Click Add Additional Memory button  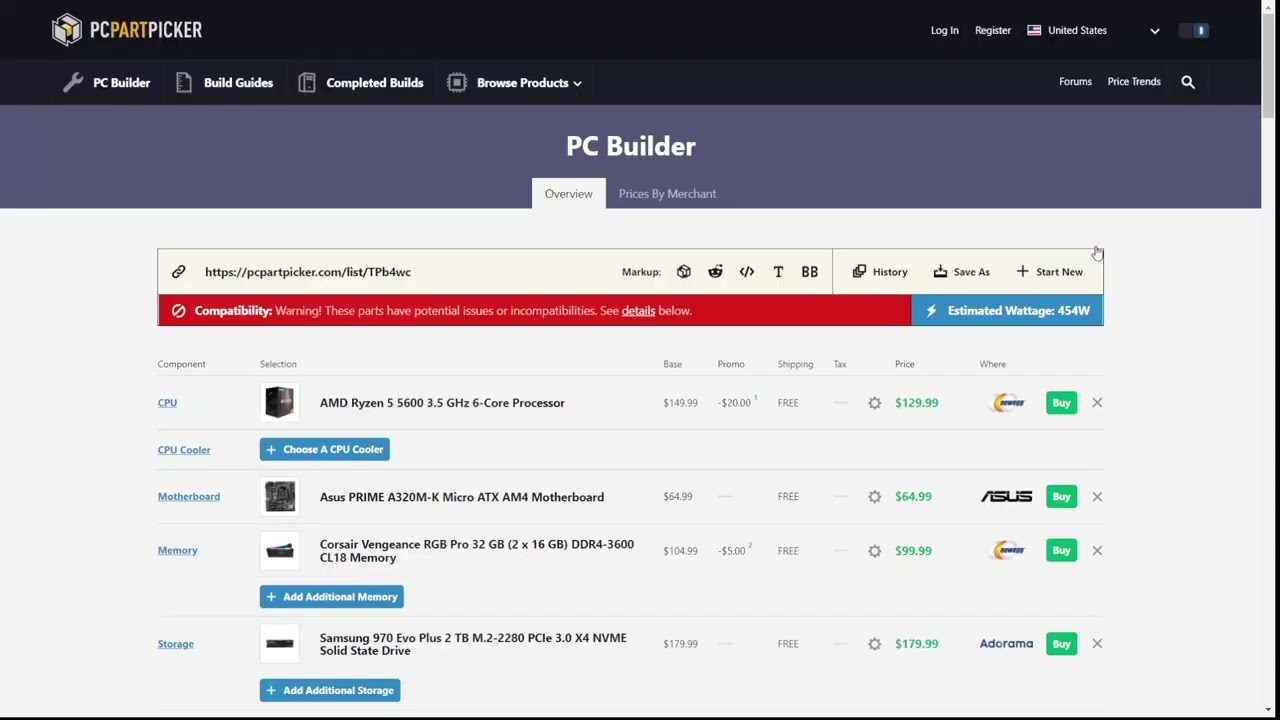tap(331, 597)
